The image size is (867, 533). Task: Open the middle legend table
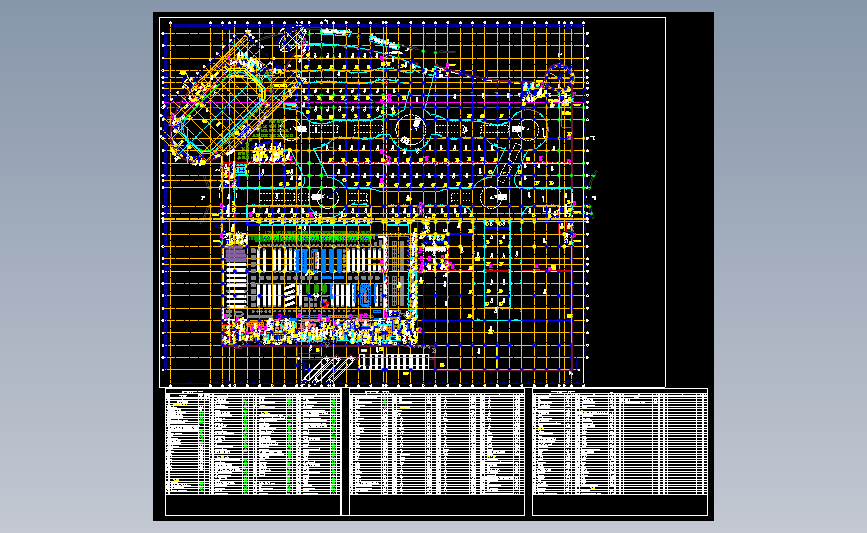437,451
